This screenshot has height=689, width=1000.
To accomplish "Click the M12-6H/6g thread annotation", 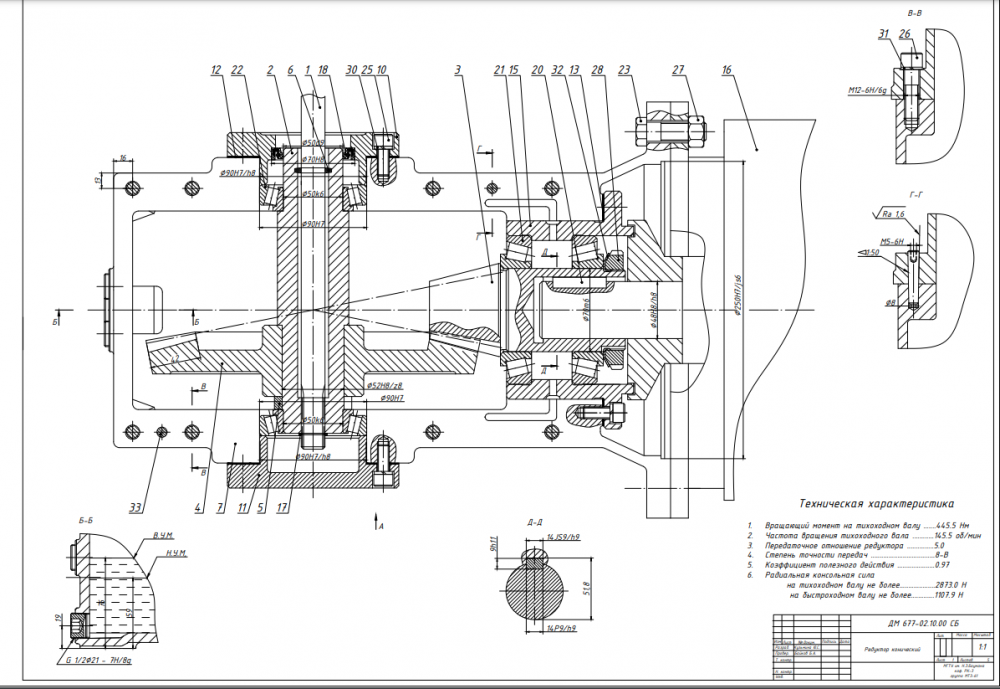I will coord(867,91).
